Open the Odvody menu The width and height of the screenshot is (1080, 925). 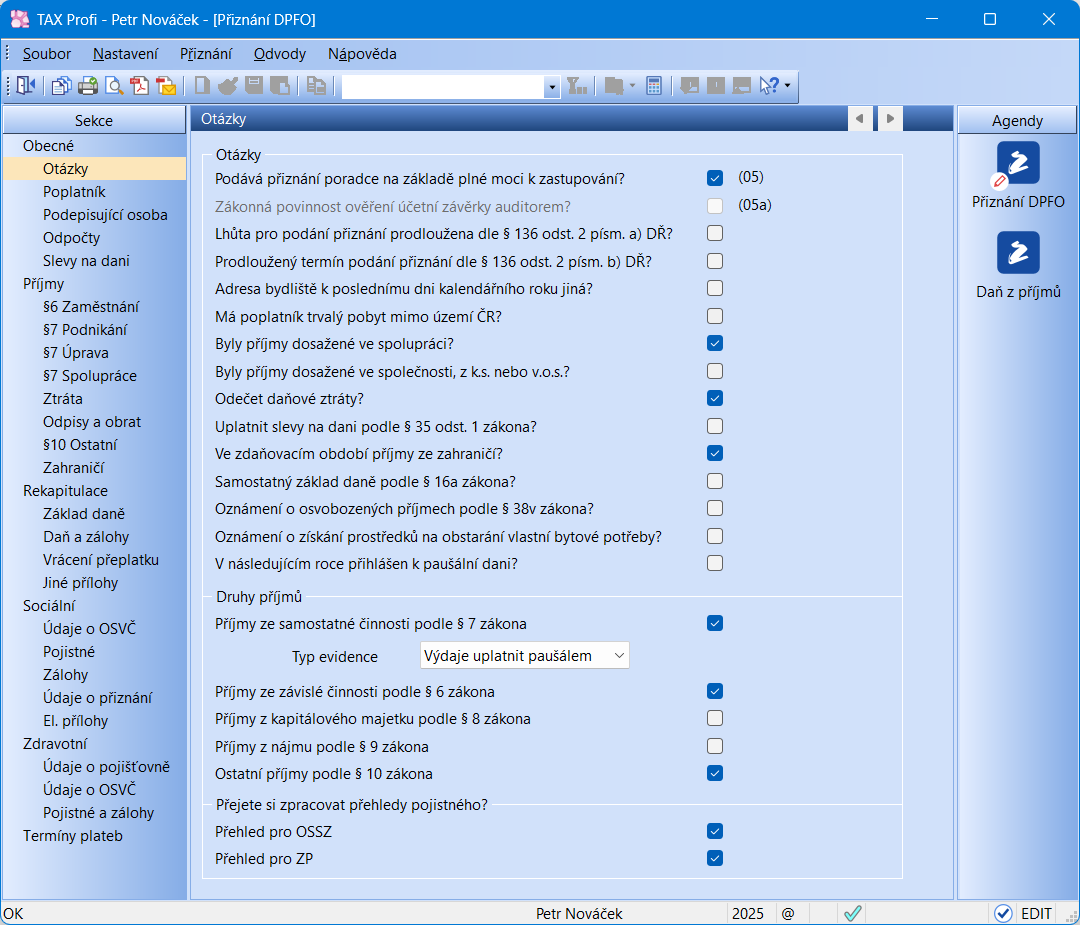click(279, 54)
